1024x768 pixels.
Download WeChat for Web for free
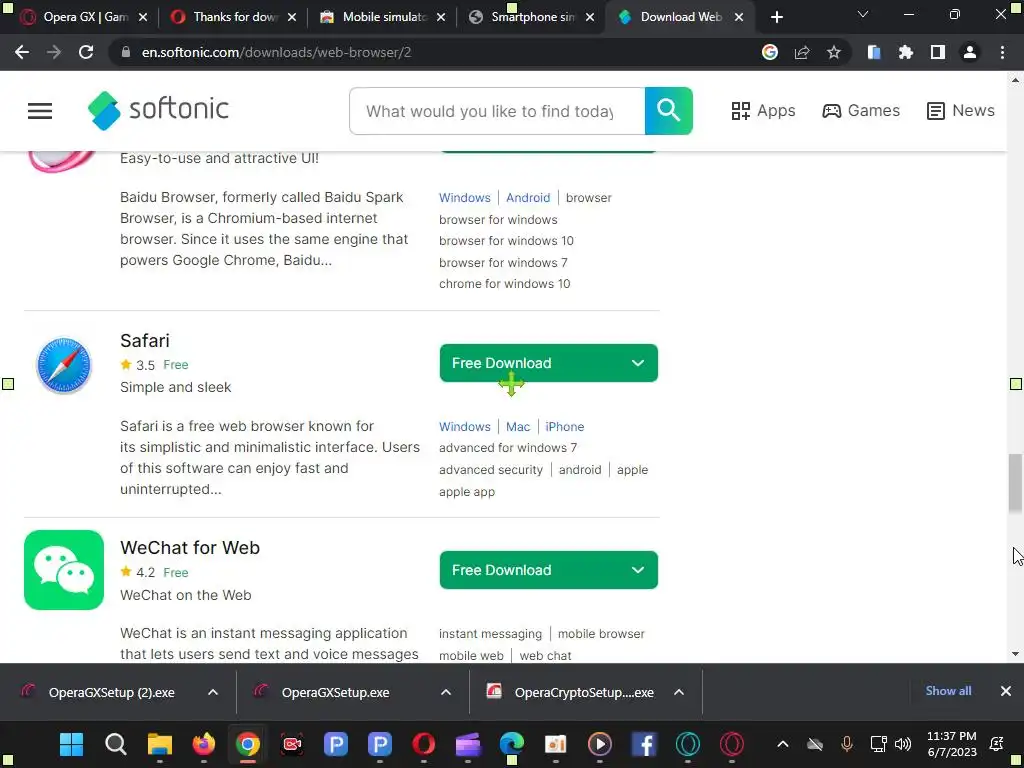[548, 570]
